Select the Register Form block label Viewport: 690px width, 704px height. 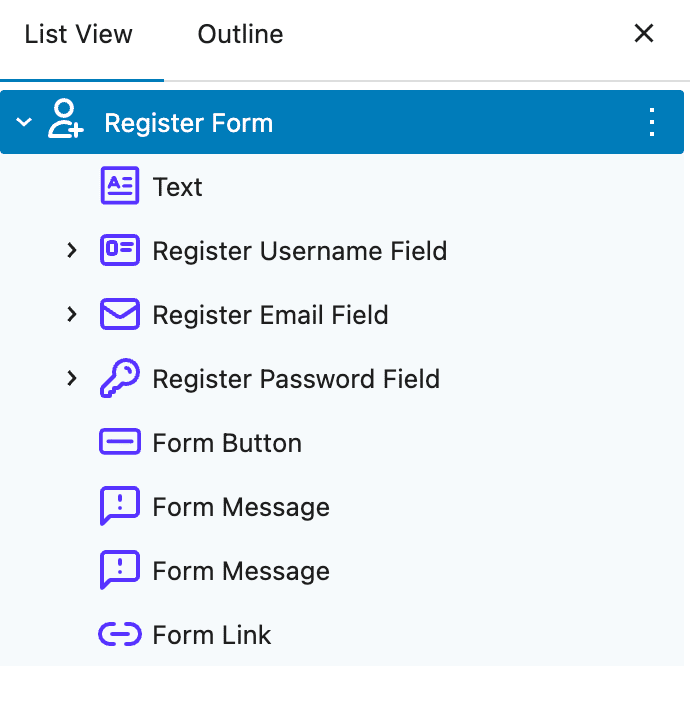pos(188,123)
